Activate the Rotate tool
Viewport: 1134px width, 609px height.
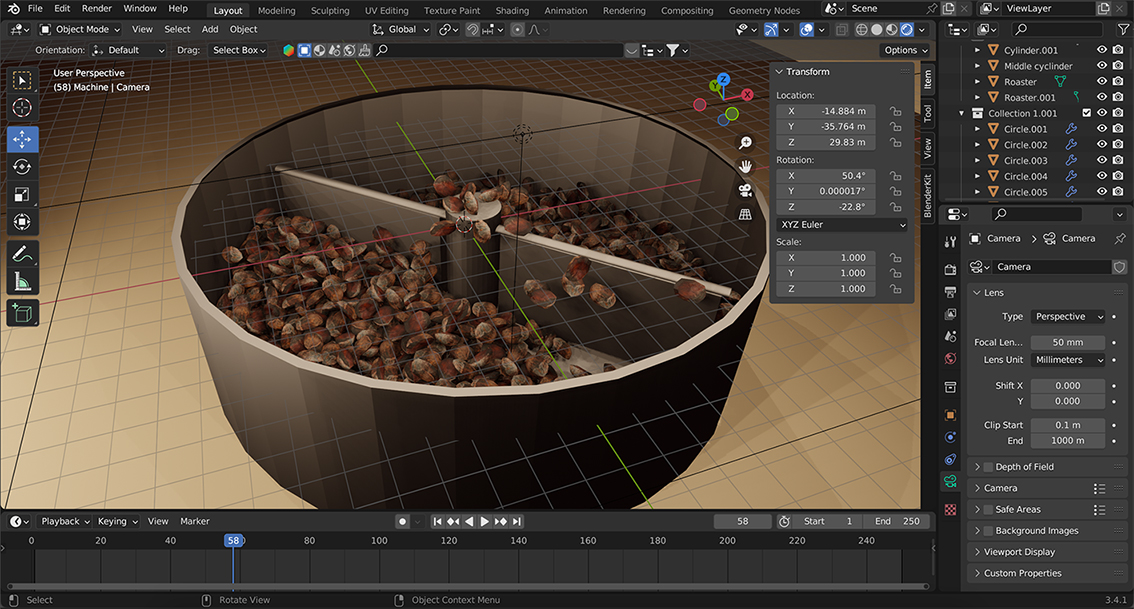(22, 167)
